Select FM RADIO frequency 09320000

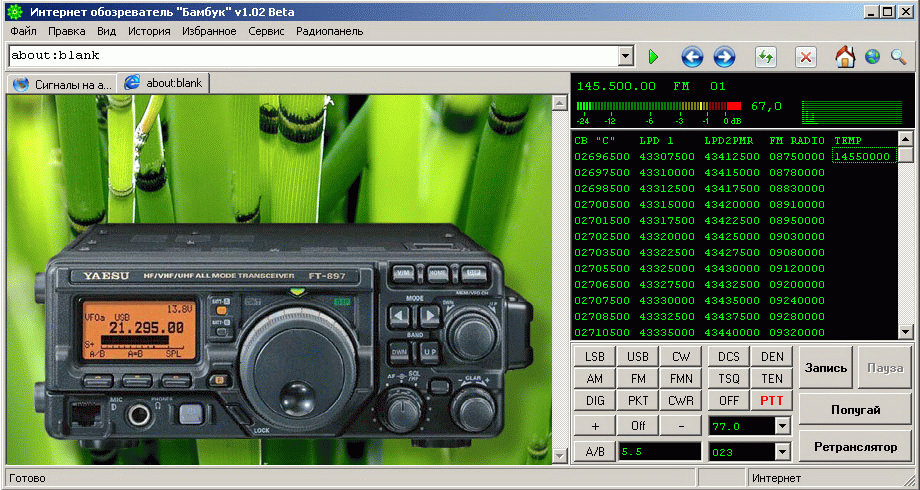[797, 333]
